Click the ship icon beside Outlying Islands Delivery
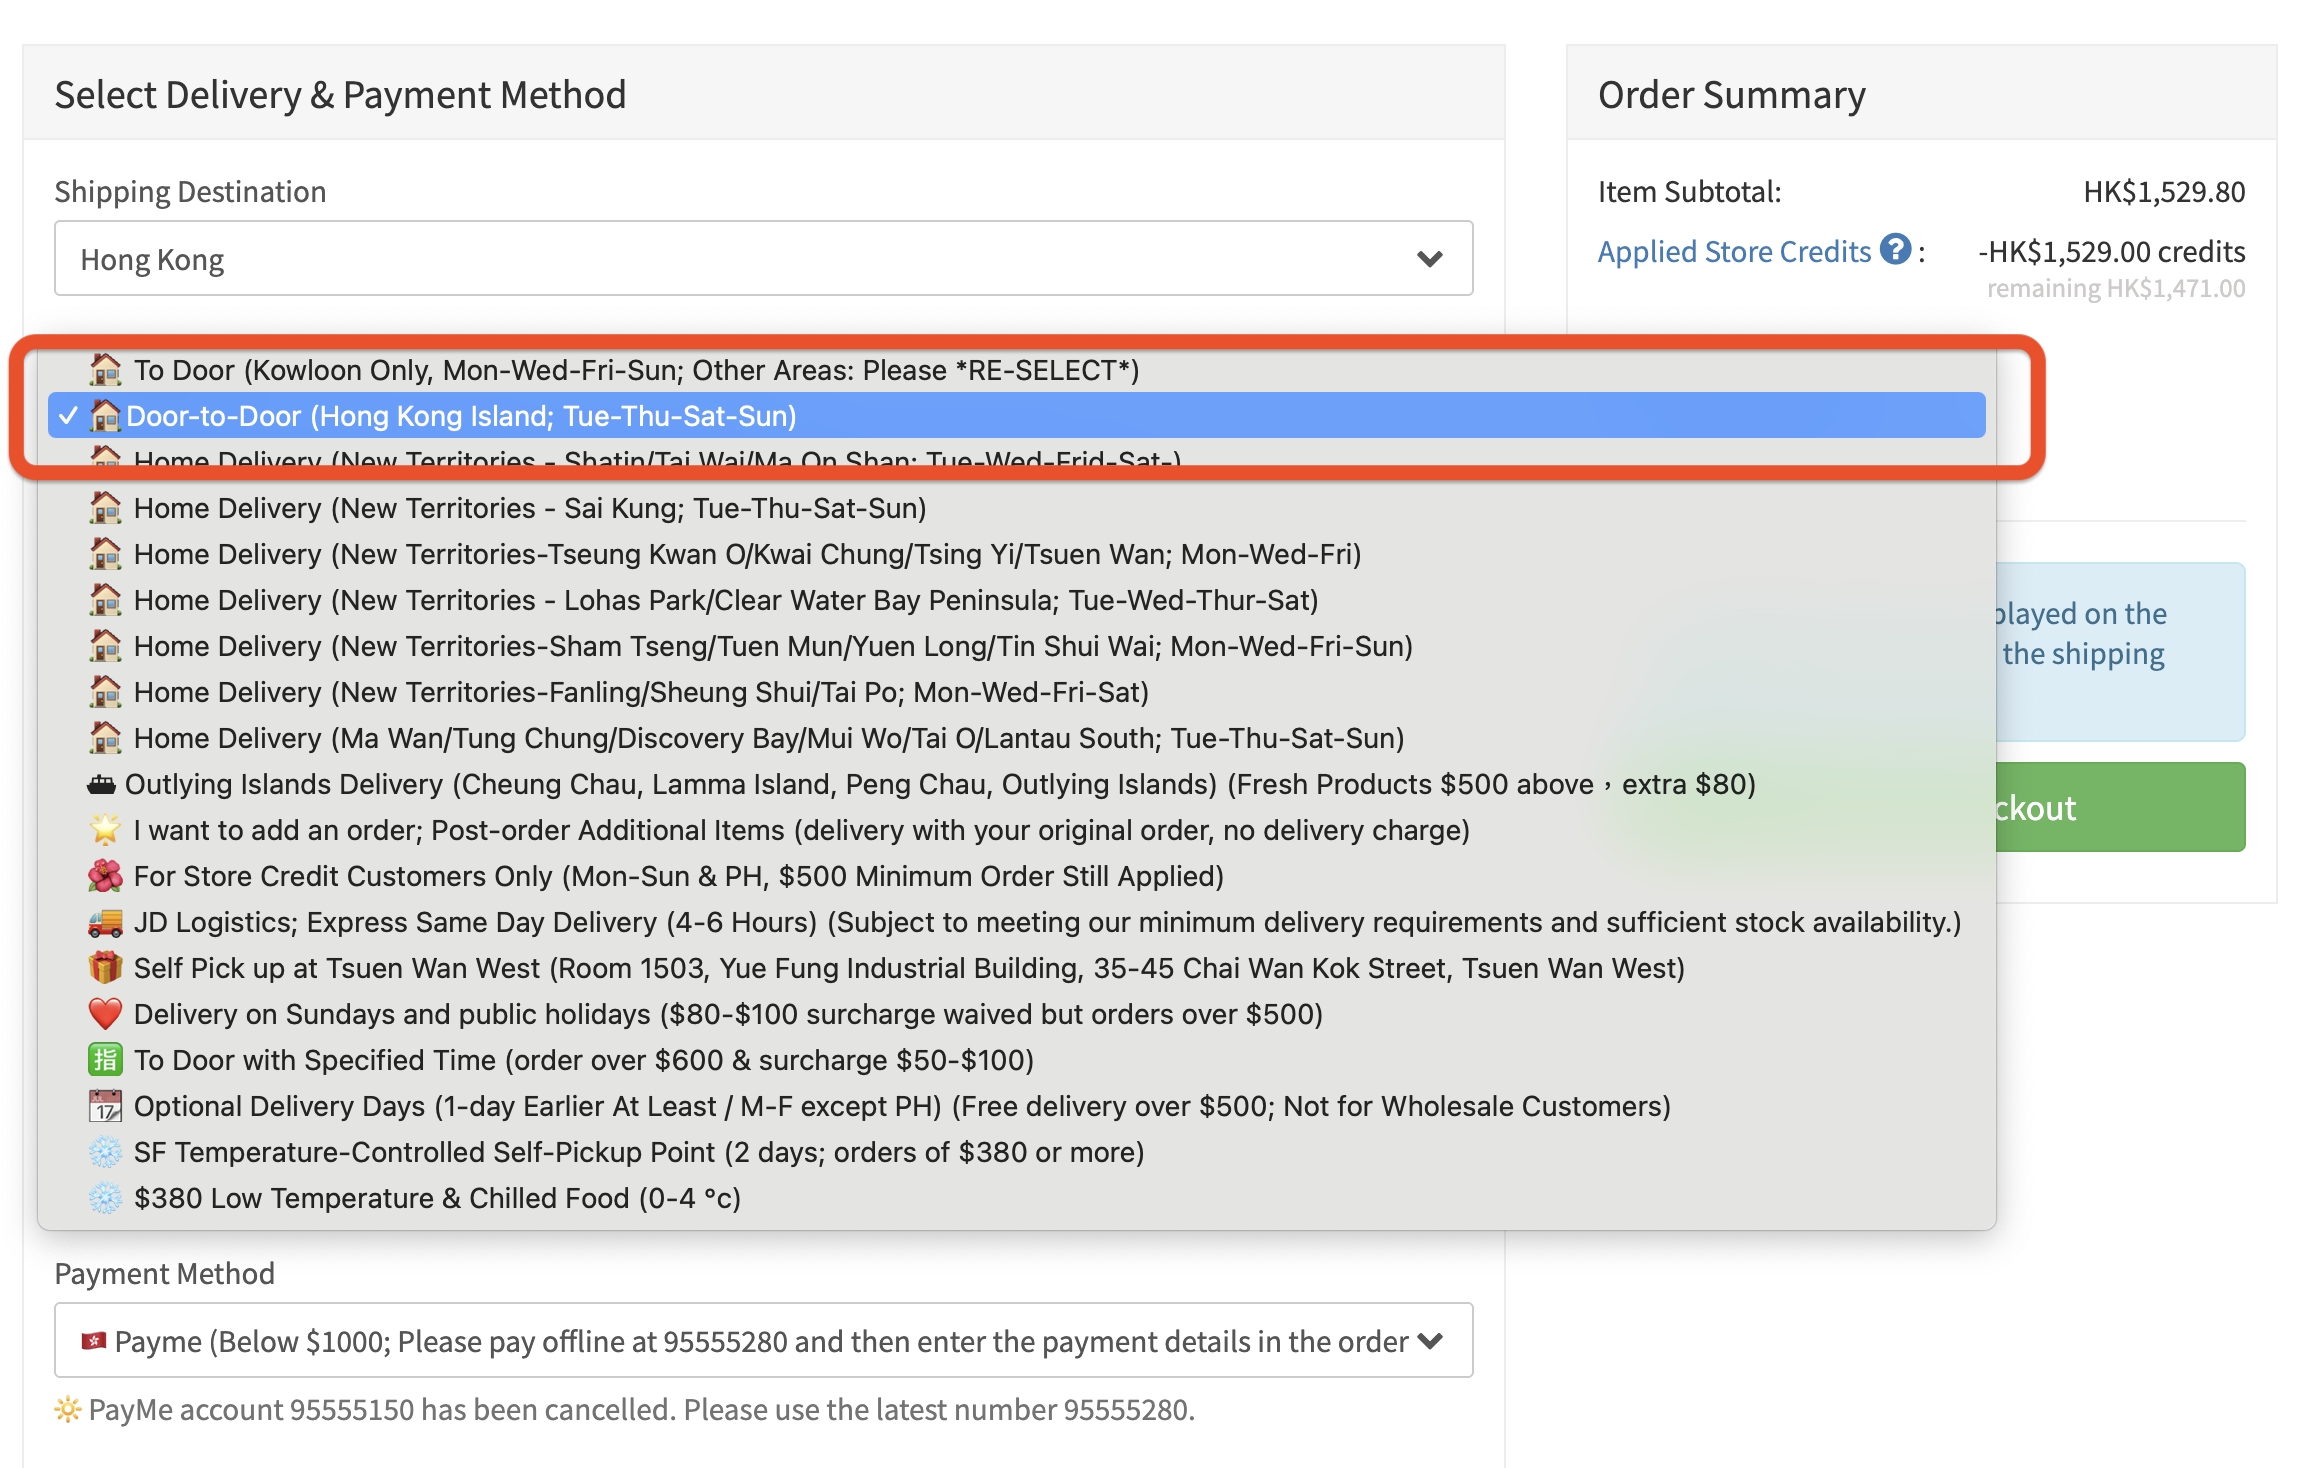 pyautogui.click(x=102, y=785)
